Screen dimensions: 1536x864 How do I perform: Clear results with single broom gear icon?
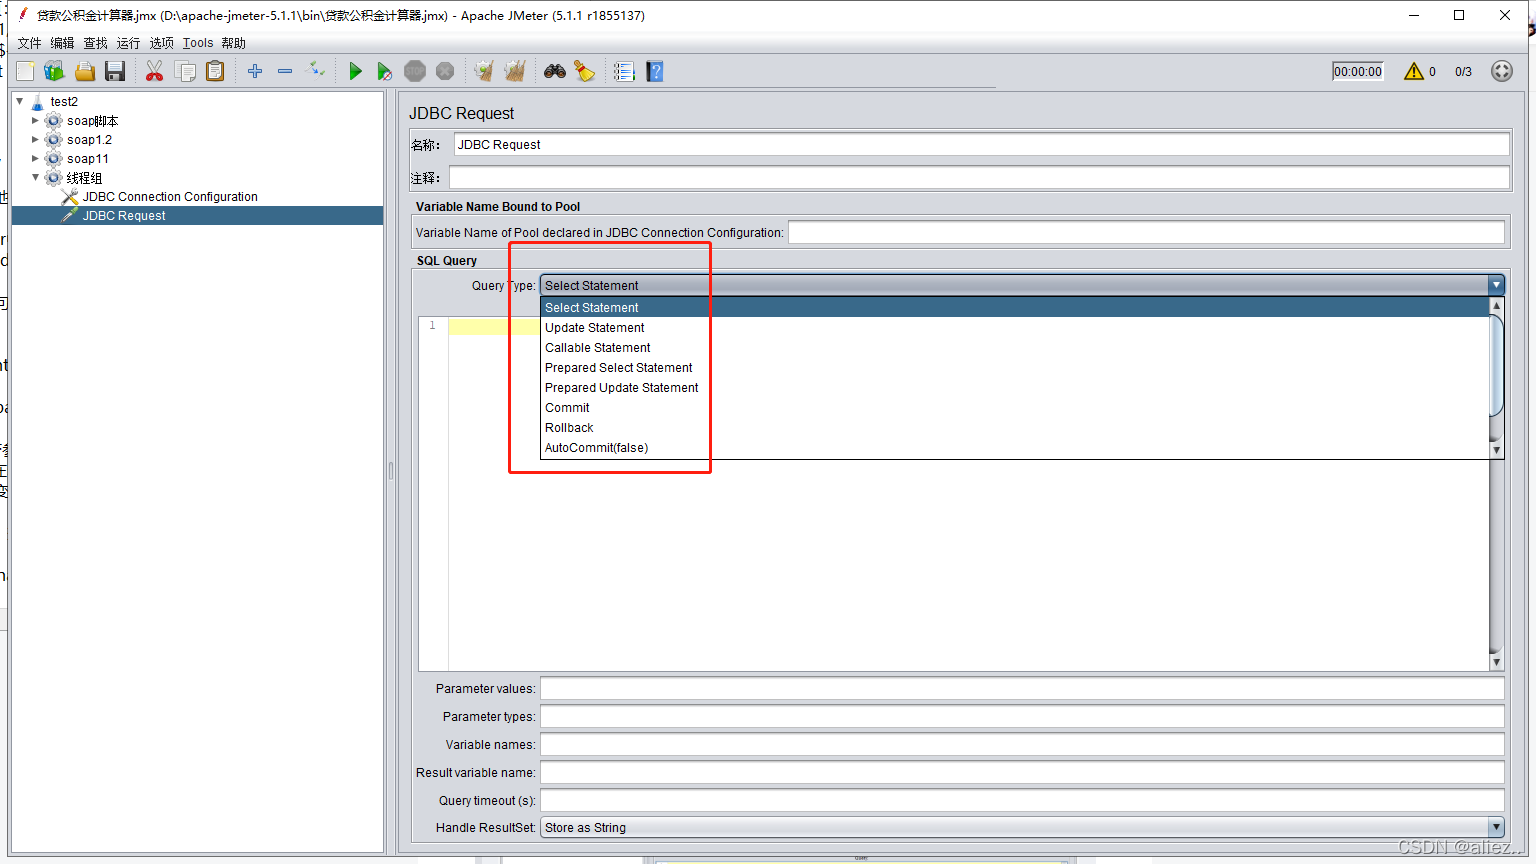484,71
